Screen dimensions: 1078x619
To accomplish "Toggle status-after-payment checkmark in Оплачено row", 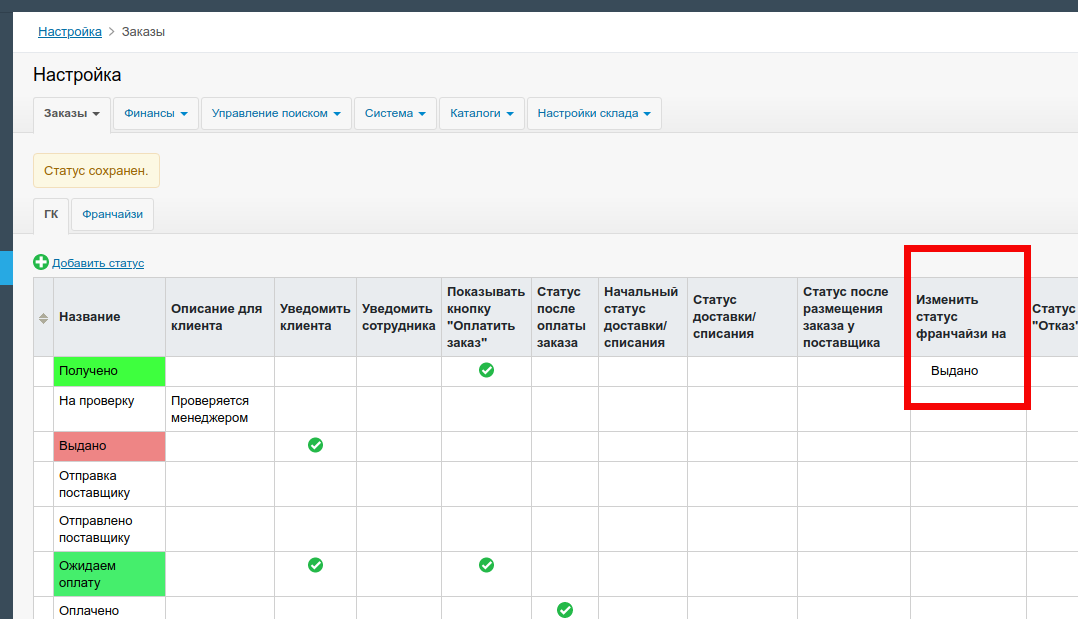I will [x=564, y=609].
